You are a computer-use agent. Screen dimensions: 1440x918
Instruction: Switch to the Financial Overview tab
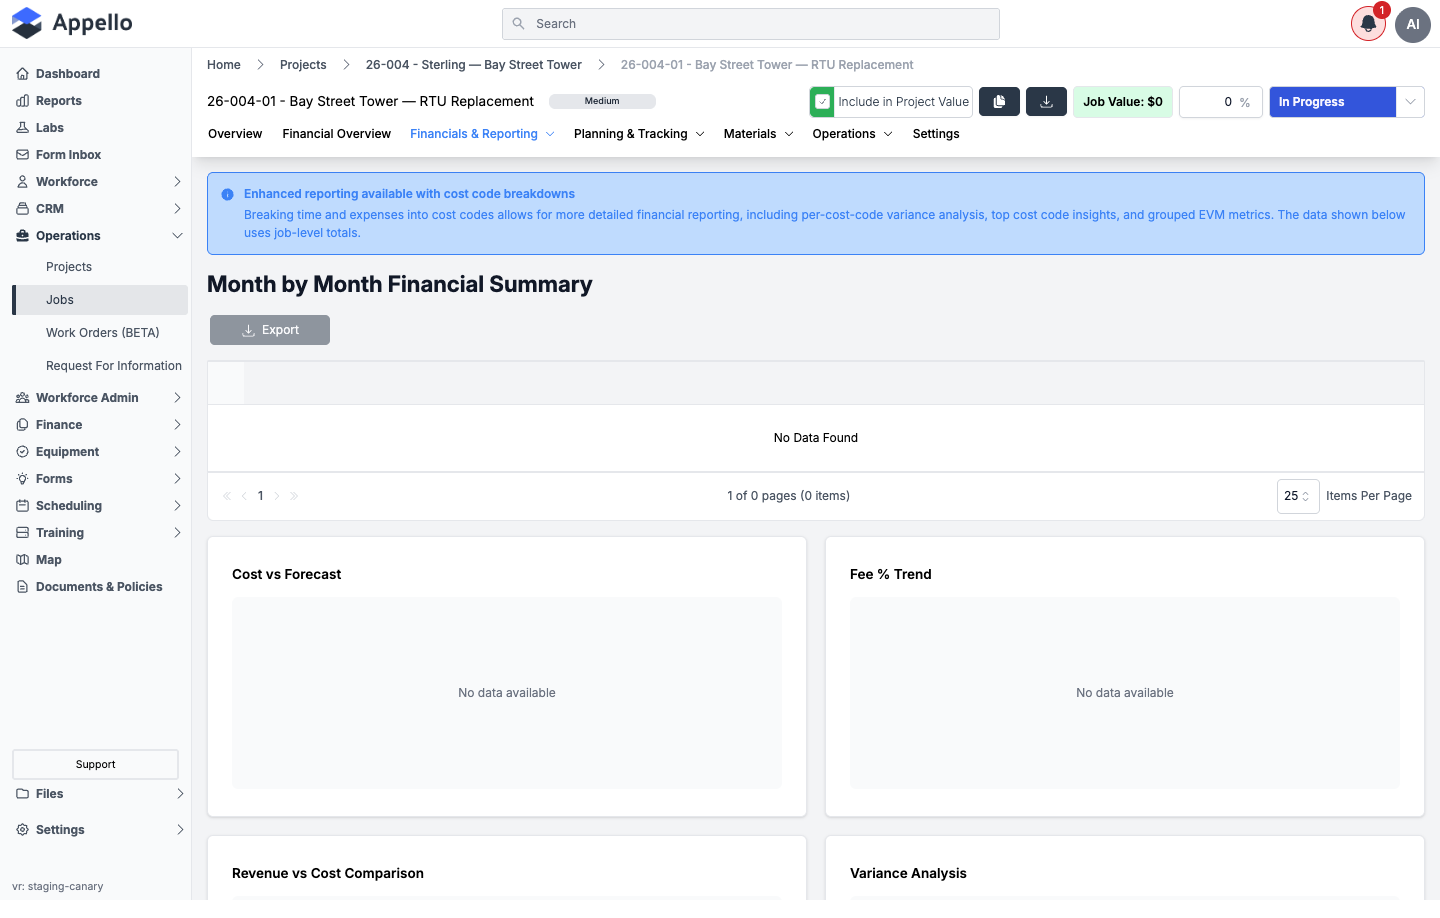click(336, 134)
